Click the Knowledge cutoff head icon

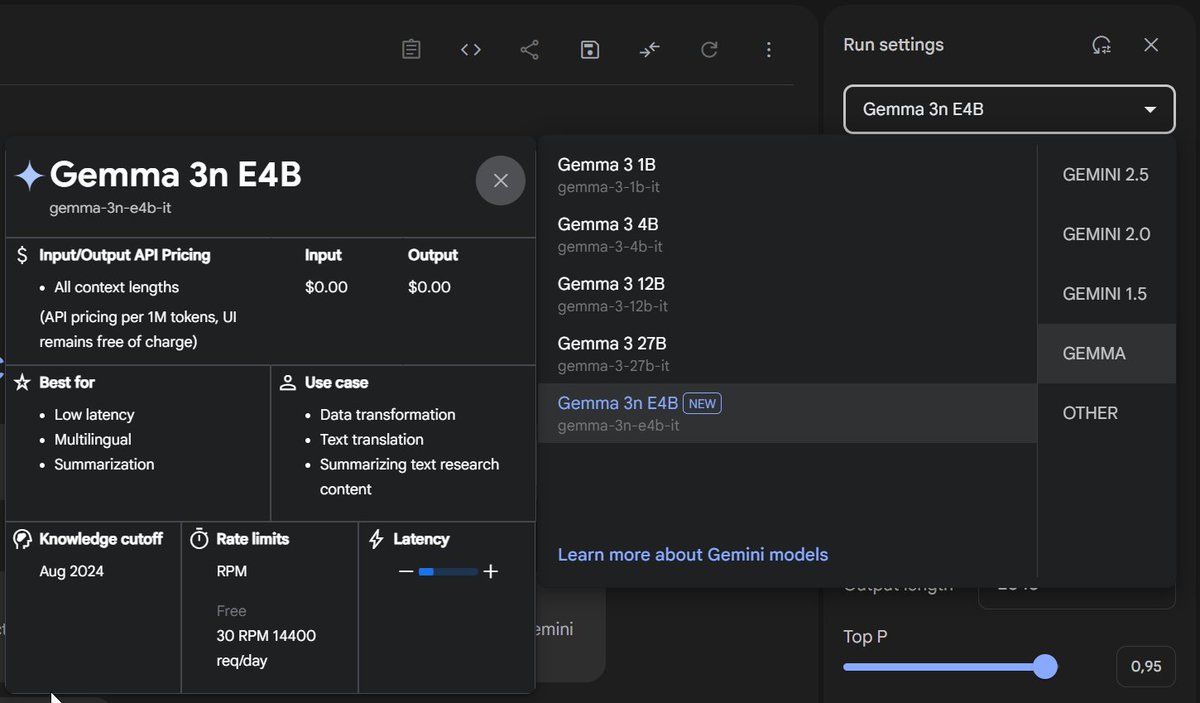[x=22, y=539]
